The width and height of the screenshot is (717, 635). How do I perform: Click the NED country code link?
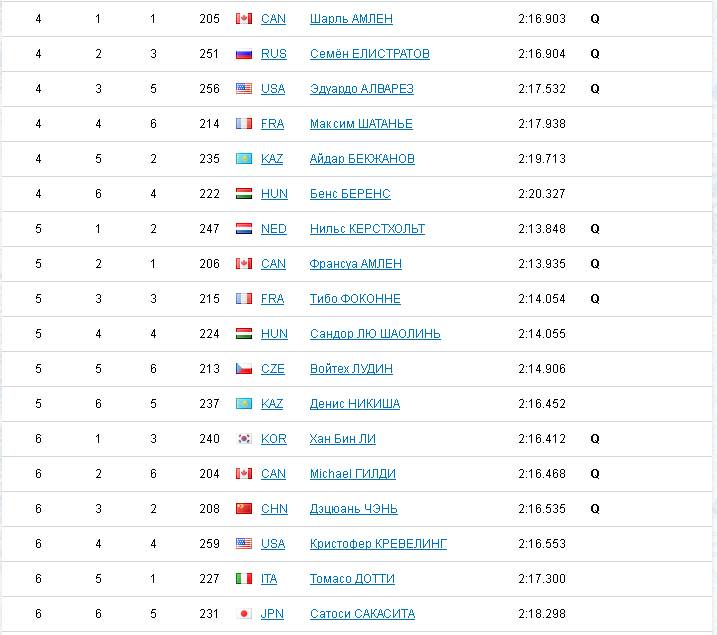(x=273, y=229)
